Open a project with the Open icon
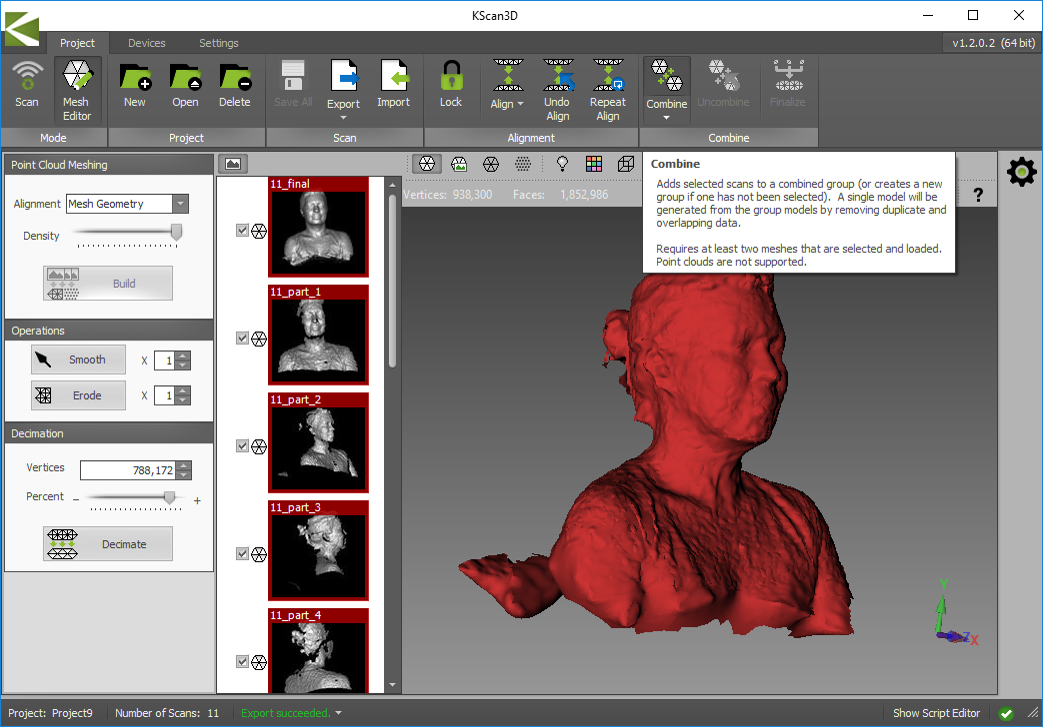This screenshot has height=727, width=1043. [185, 85]
